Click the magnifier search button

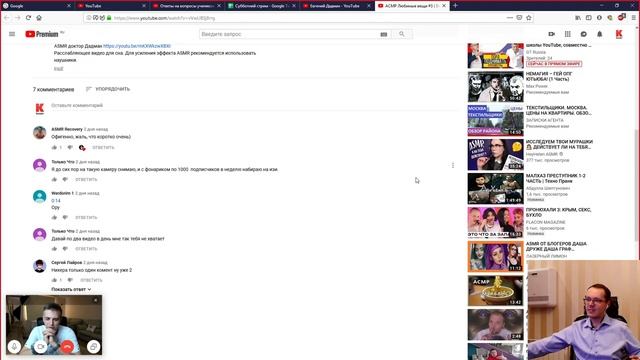(x=402, y=34)
